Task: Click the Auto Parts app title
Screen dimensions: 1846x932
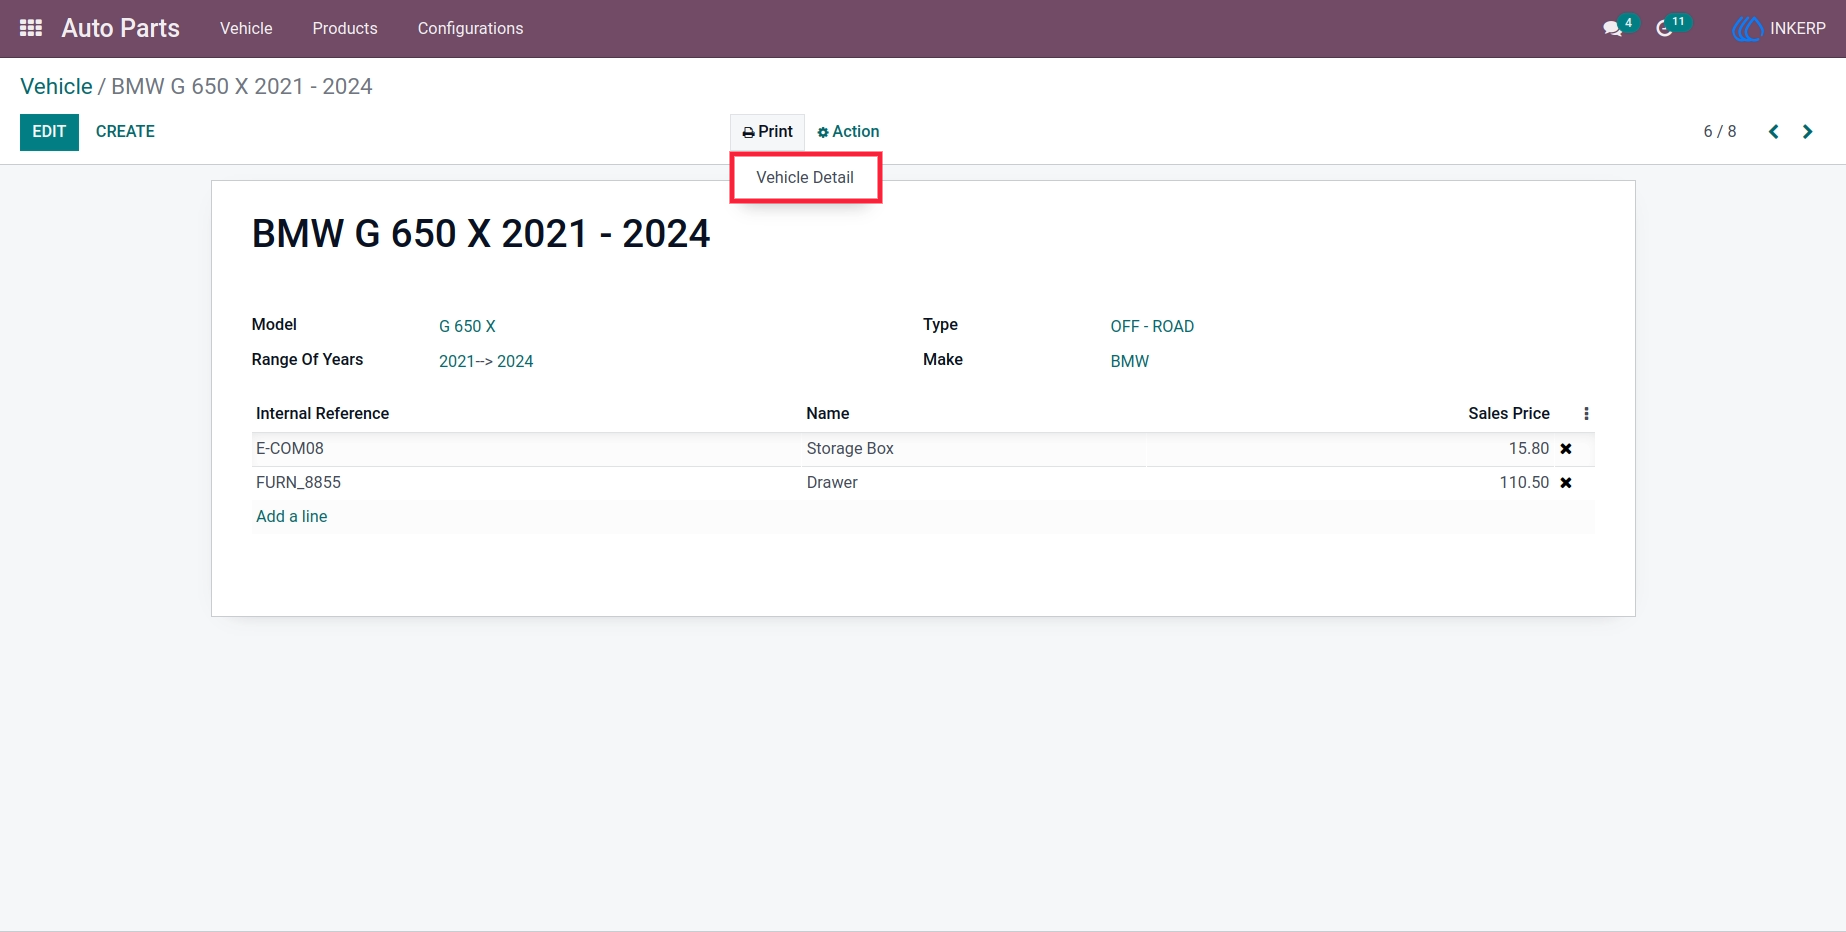Action: [x=120, y=28]
